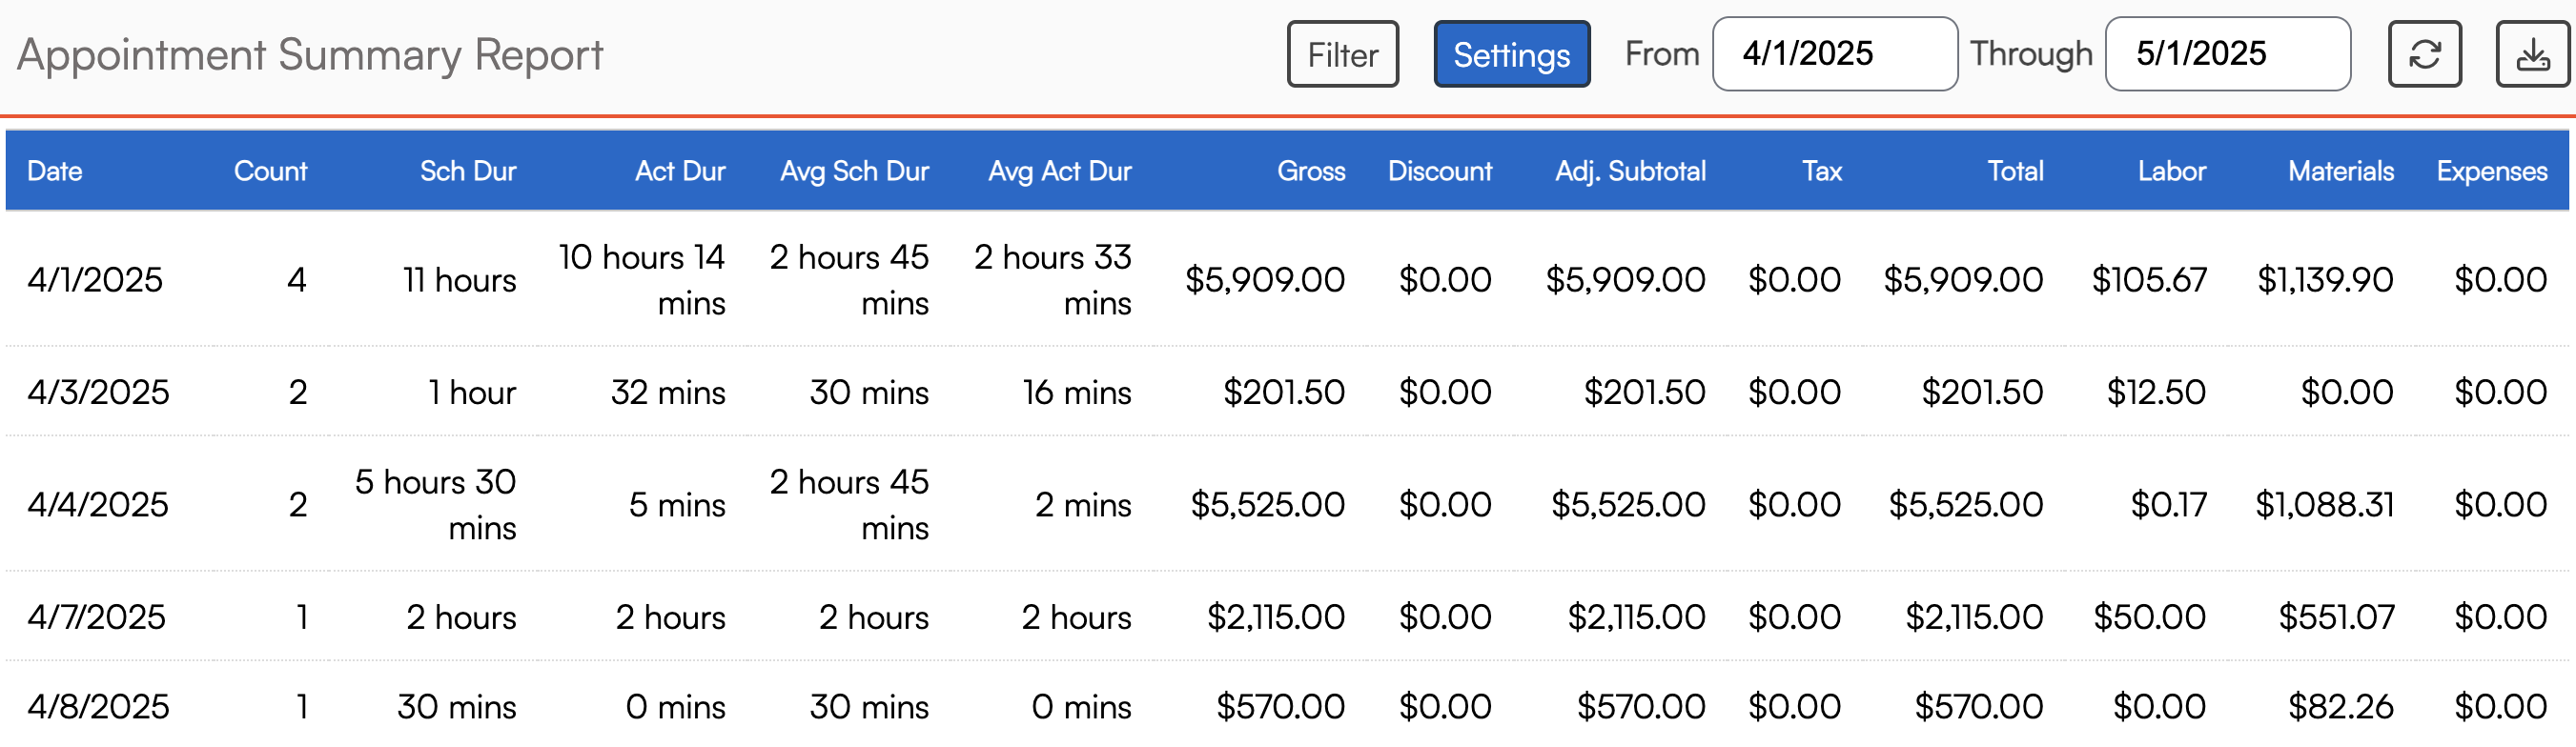Sort by Adj. Subtotal column header
The width and height of the screenshot is (2576, 747).
pos(1630,171)
